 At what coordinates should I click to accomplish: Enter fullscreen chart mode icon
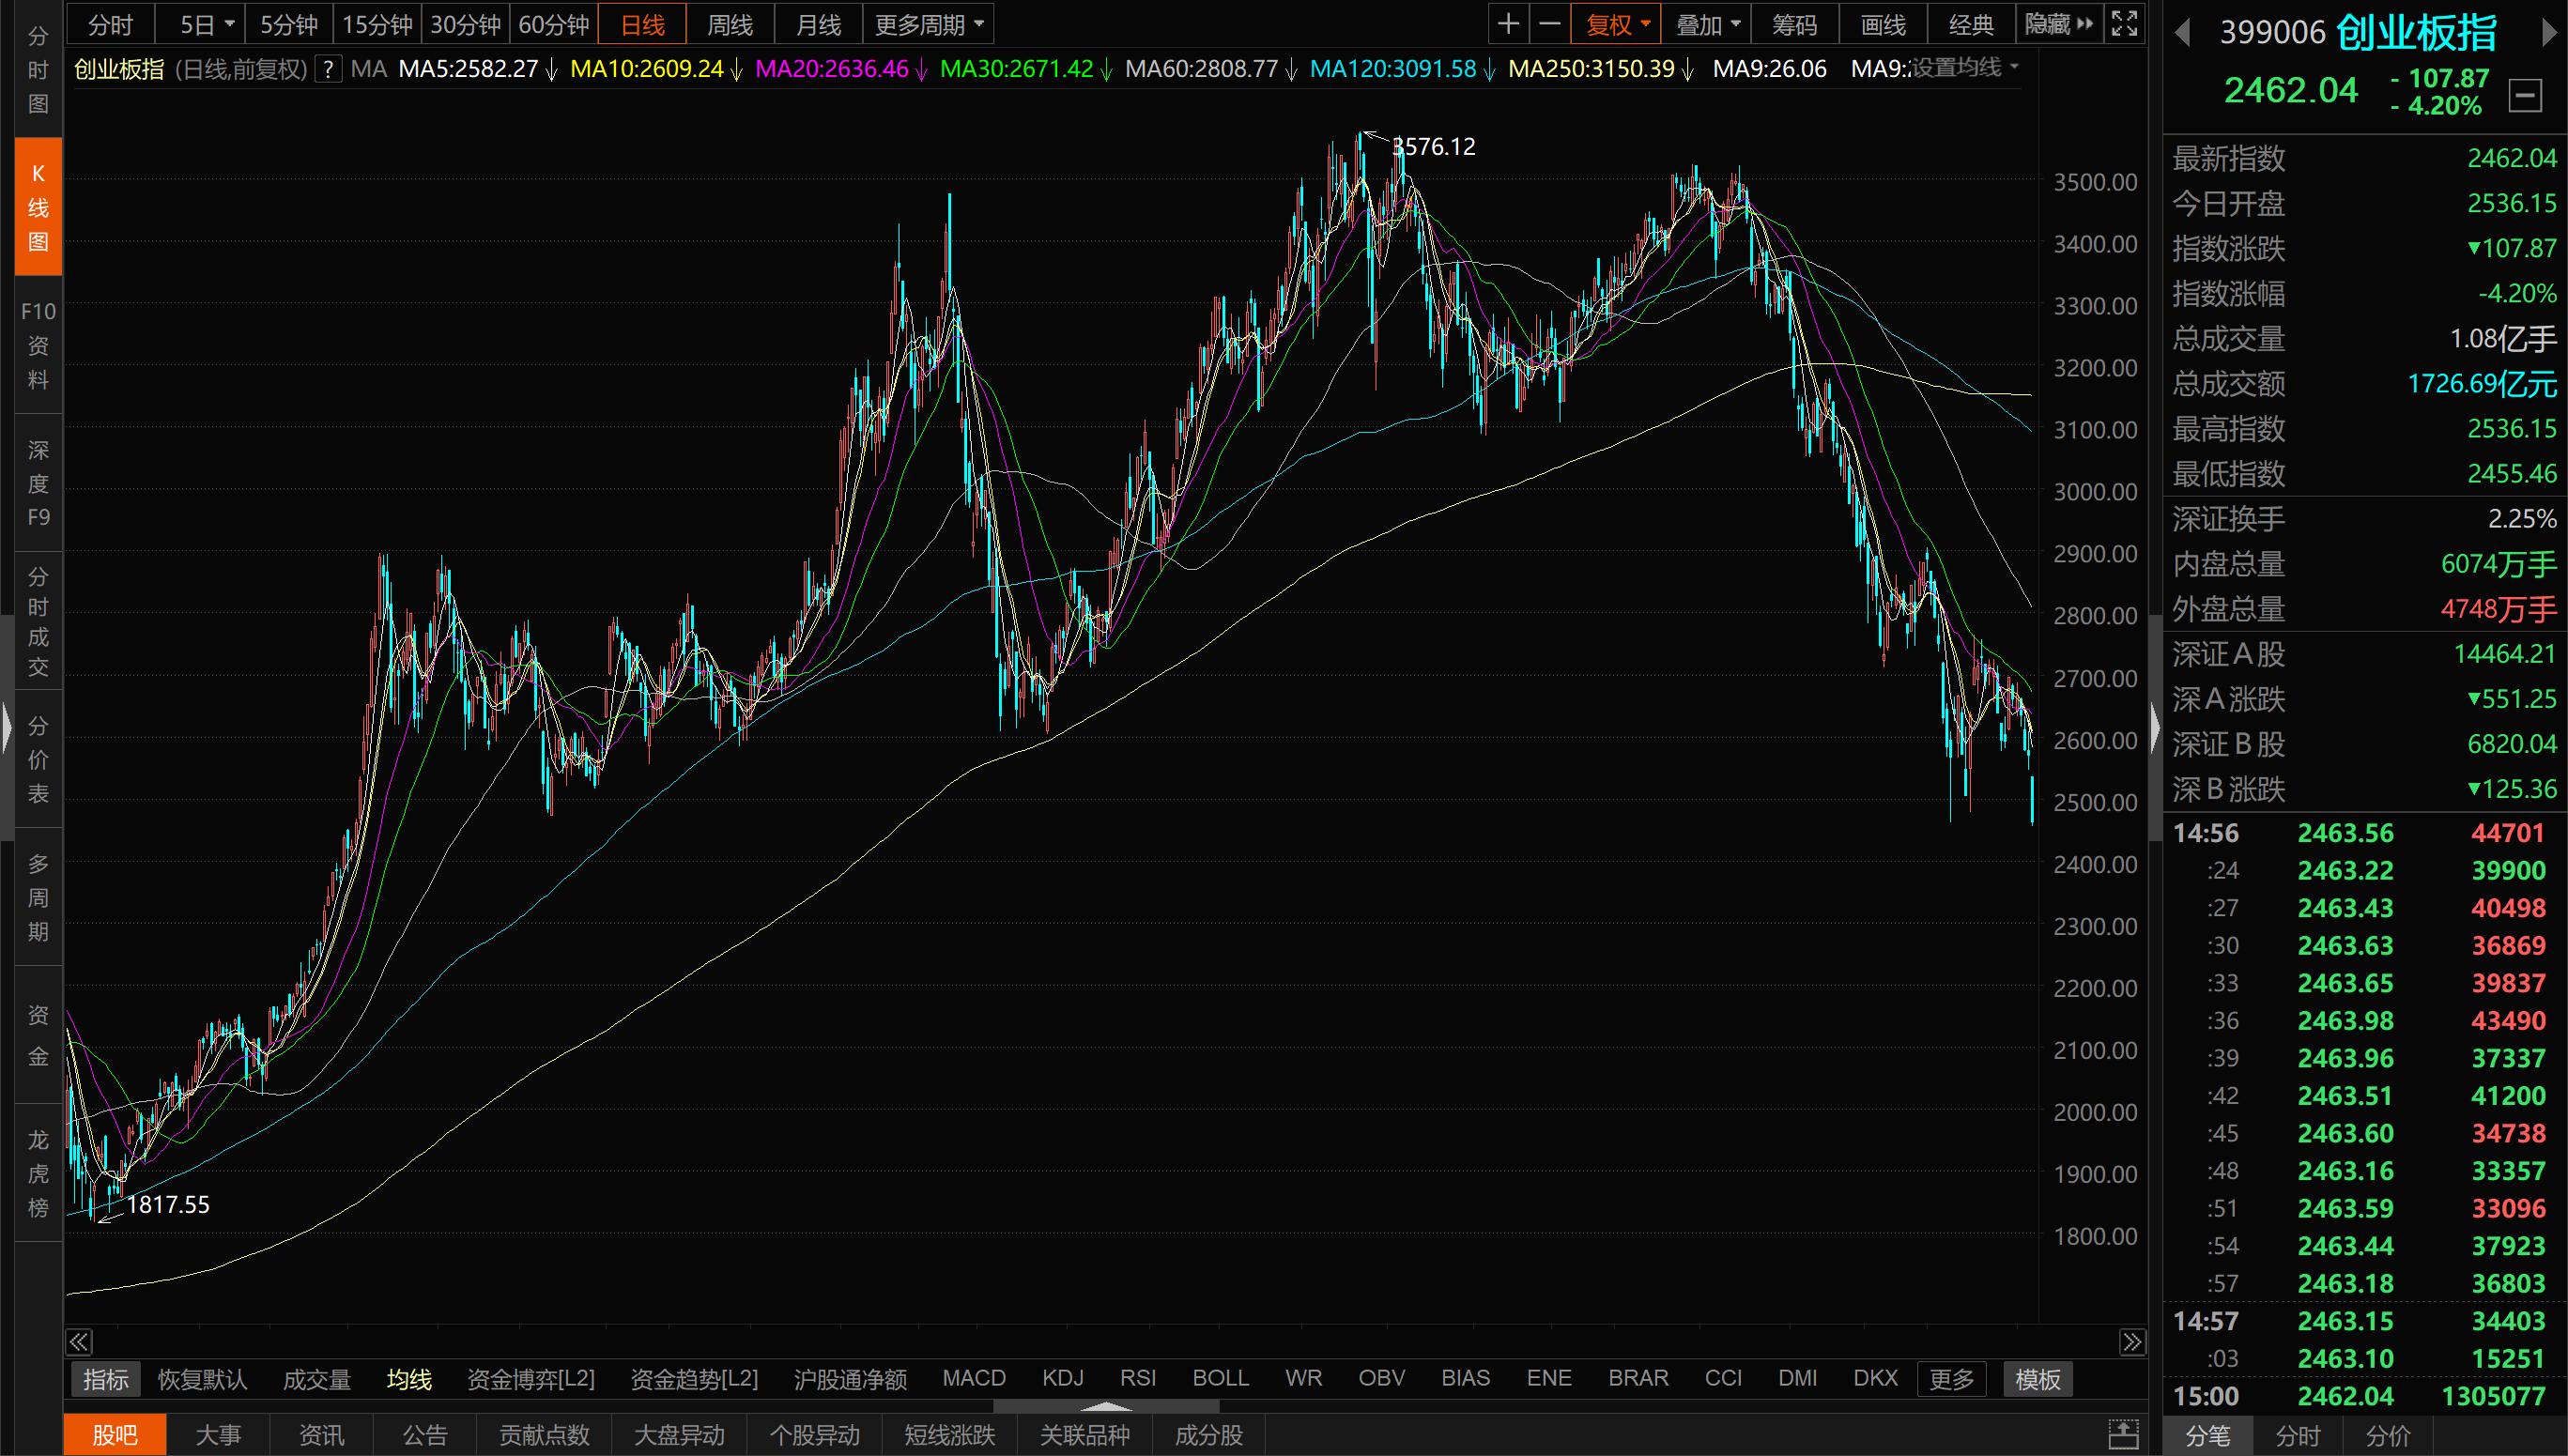pyautogui.click(x=2123, y=24)
